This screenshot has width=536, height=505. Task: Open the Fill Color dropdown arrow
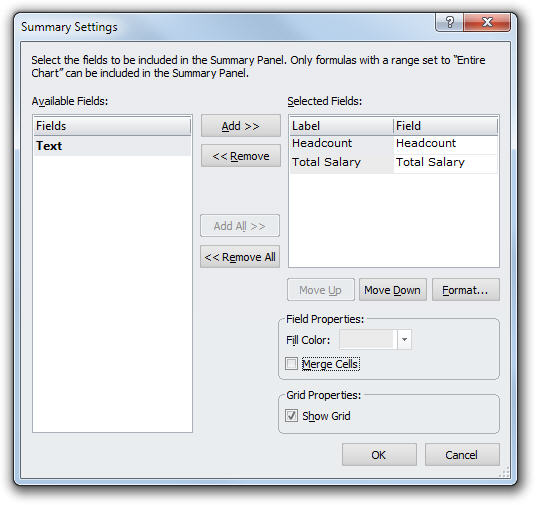404,340
